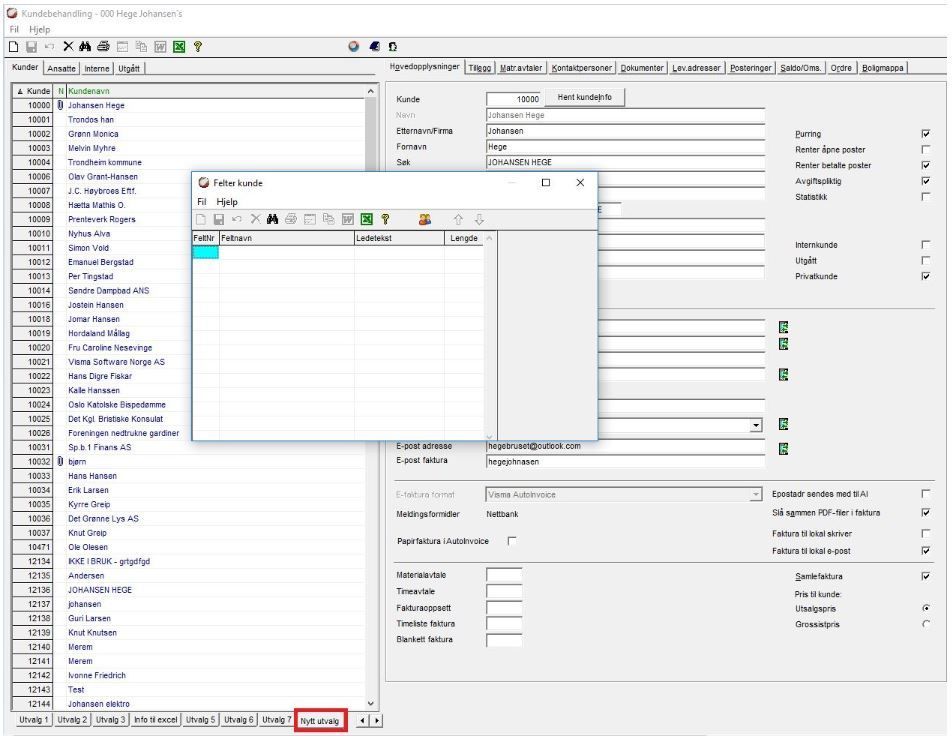952x736 pixels.
Task: Select the Nytt utvalg tab at bottom
Action: [x=320, y=721]
